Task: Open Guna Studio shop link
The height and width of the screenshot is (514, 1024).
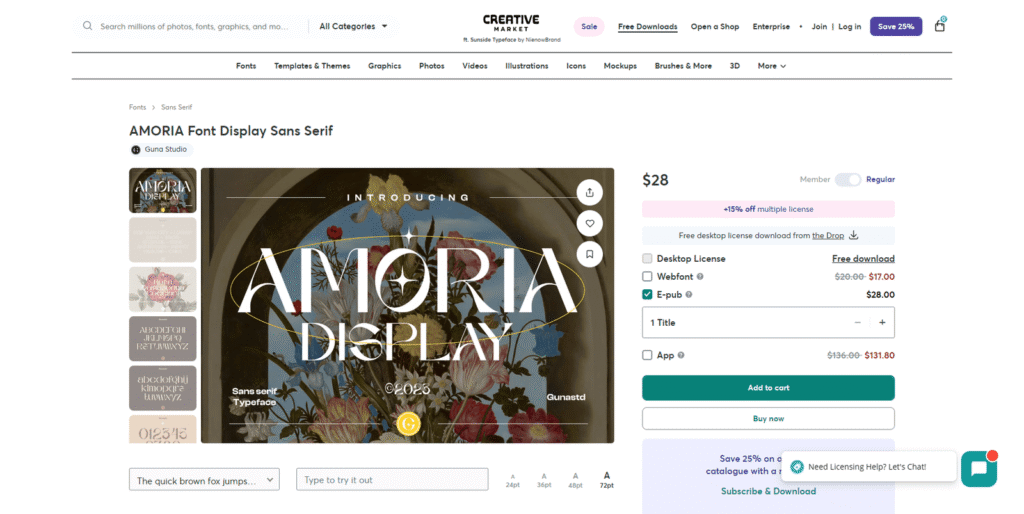Action: (166, 150)
